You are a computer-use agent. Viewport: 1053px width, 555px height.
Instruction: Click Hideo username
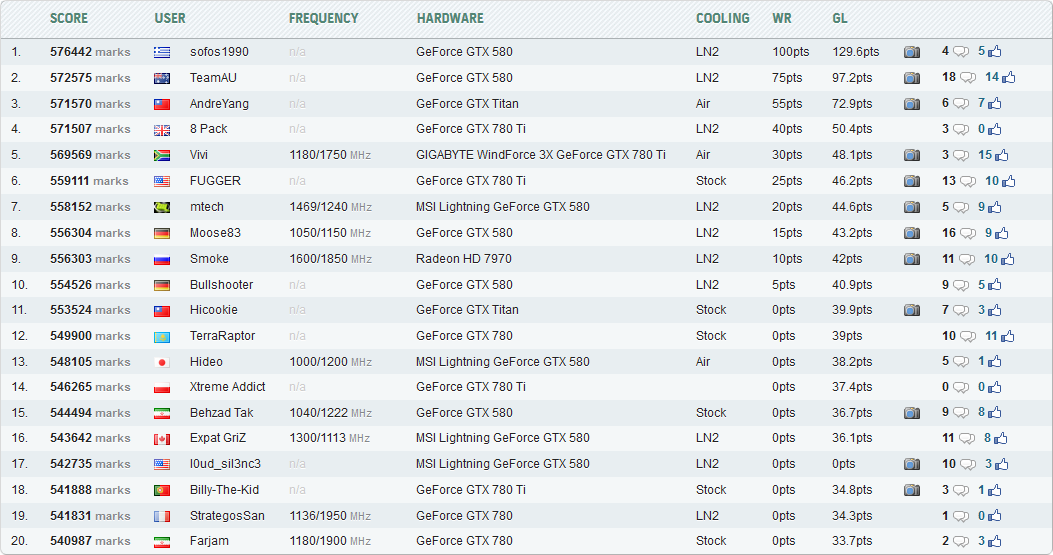click(x=206, y=361)
